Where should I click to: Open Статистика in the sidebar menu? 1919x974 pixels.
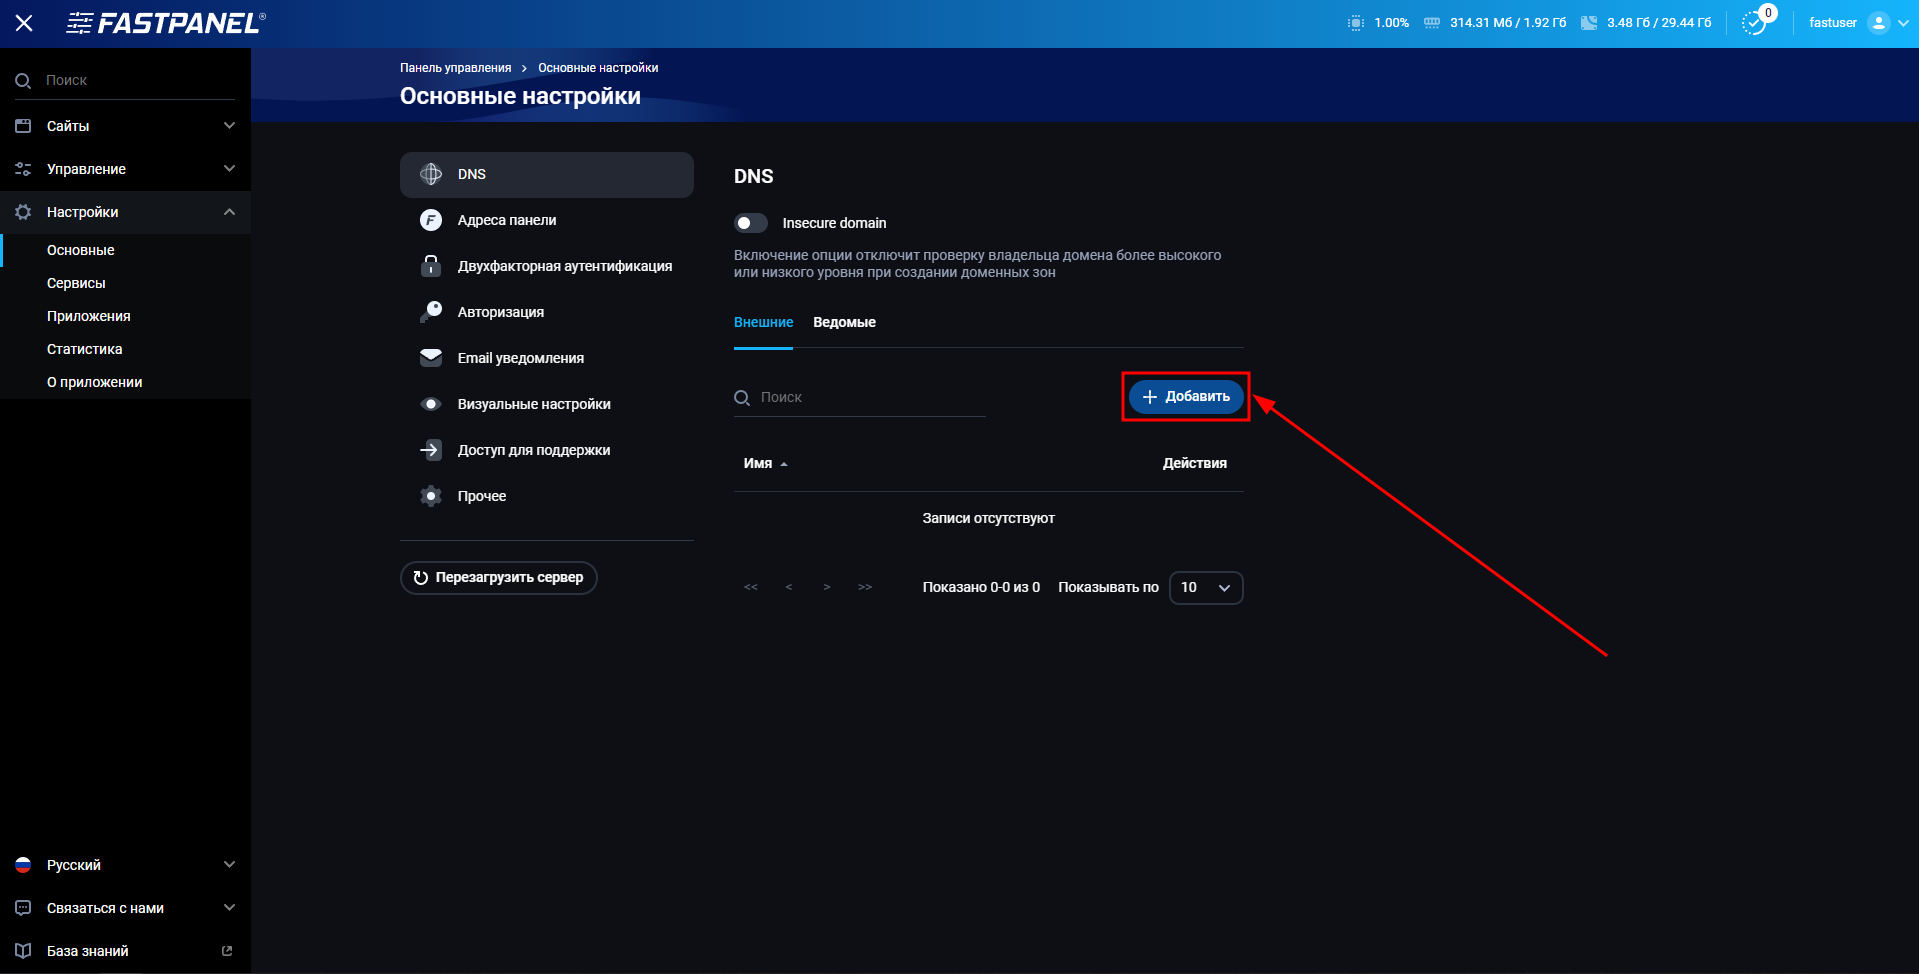point(85,348)
